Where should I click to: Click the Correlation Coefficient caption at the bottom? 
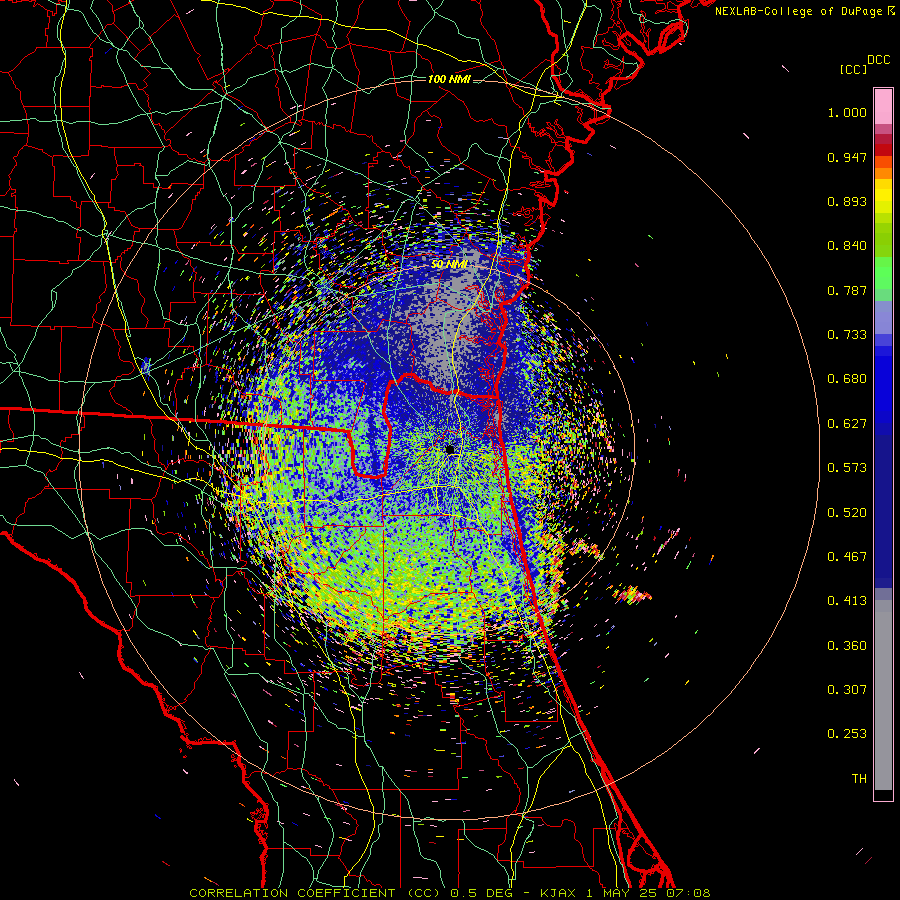[450, 893]
